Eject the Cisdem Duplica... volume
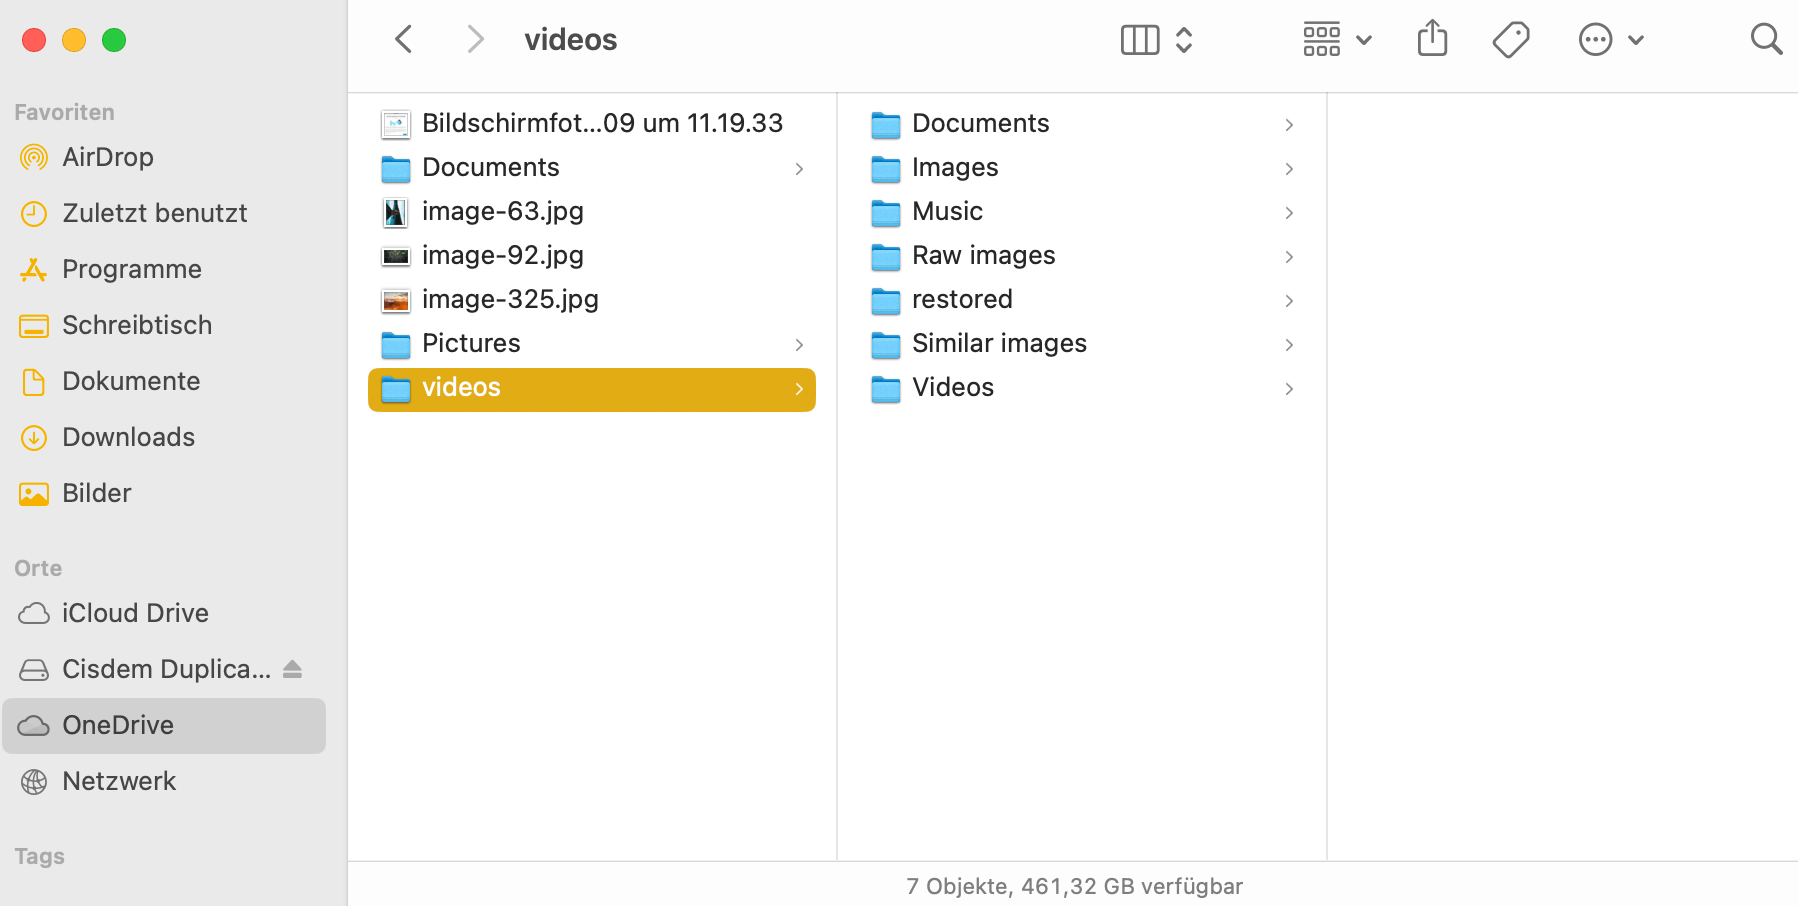The width and height of the screenshot is (1798, 906). point(292,669)
